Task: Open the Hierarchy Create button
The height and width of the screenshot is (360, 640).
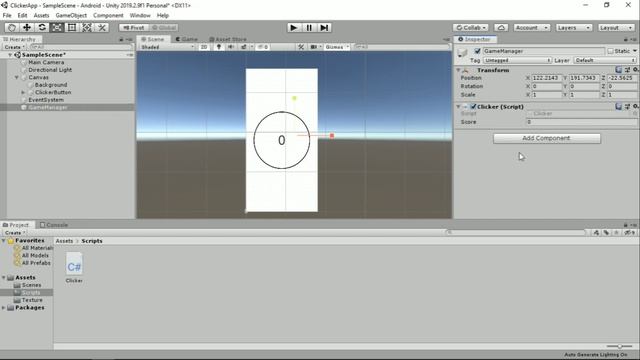Action: coord(15,47)
